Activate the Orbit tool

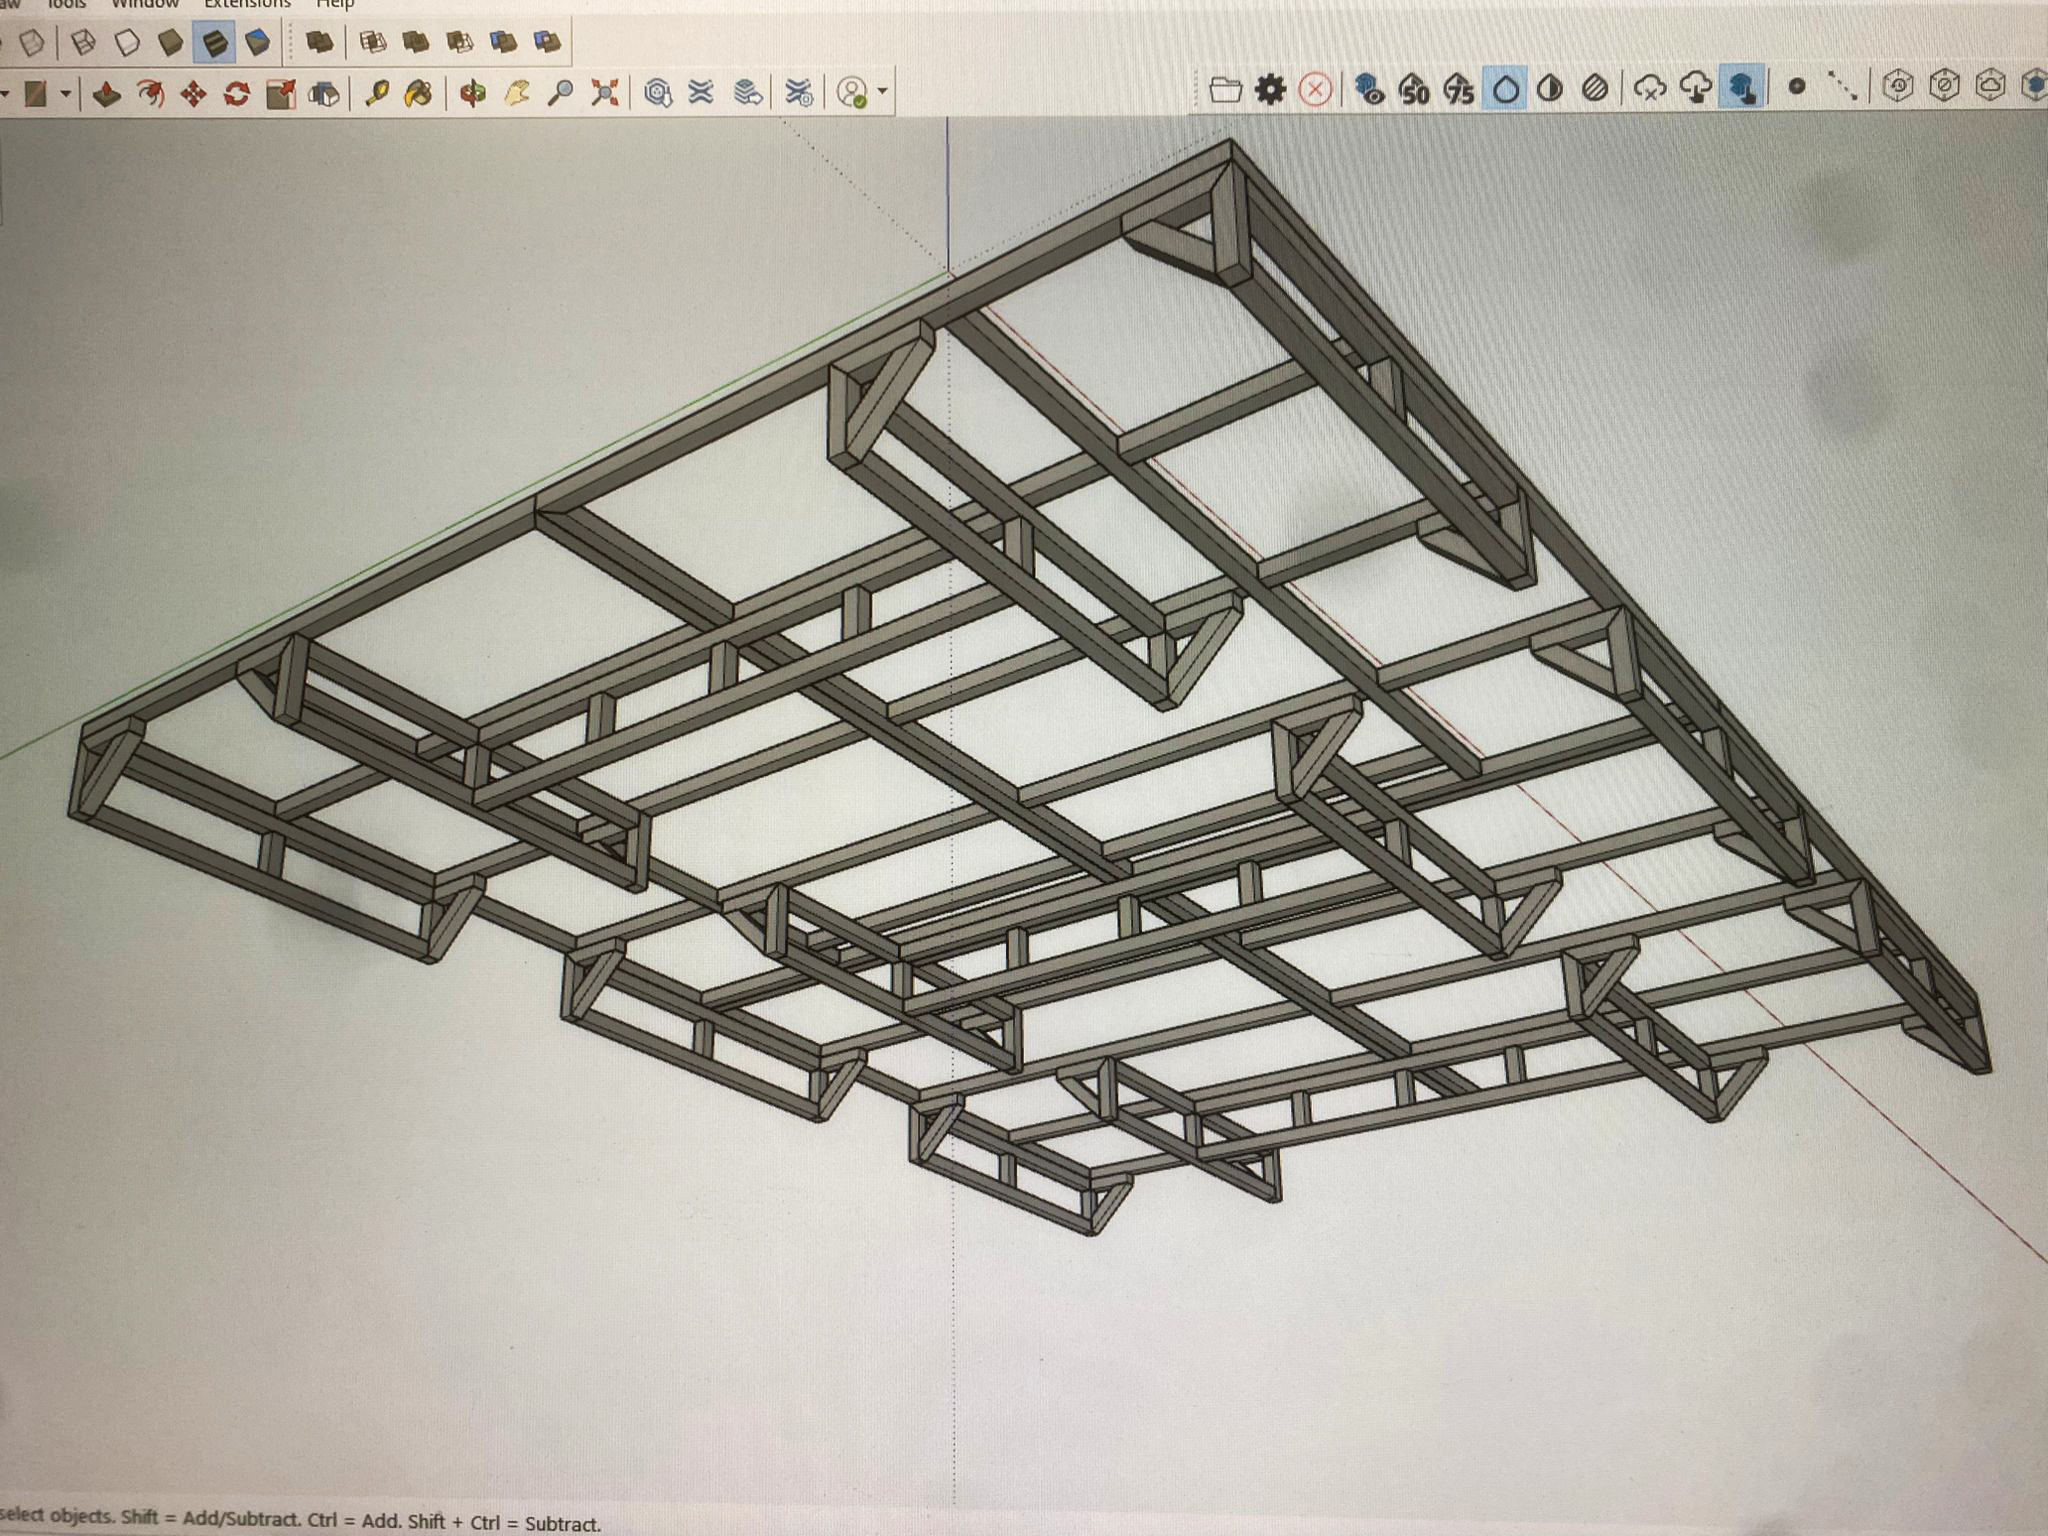pyautogui.click(x=473, y=94)
